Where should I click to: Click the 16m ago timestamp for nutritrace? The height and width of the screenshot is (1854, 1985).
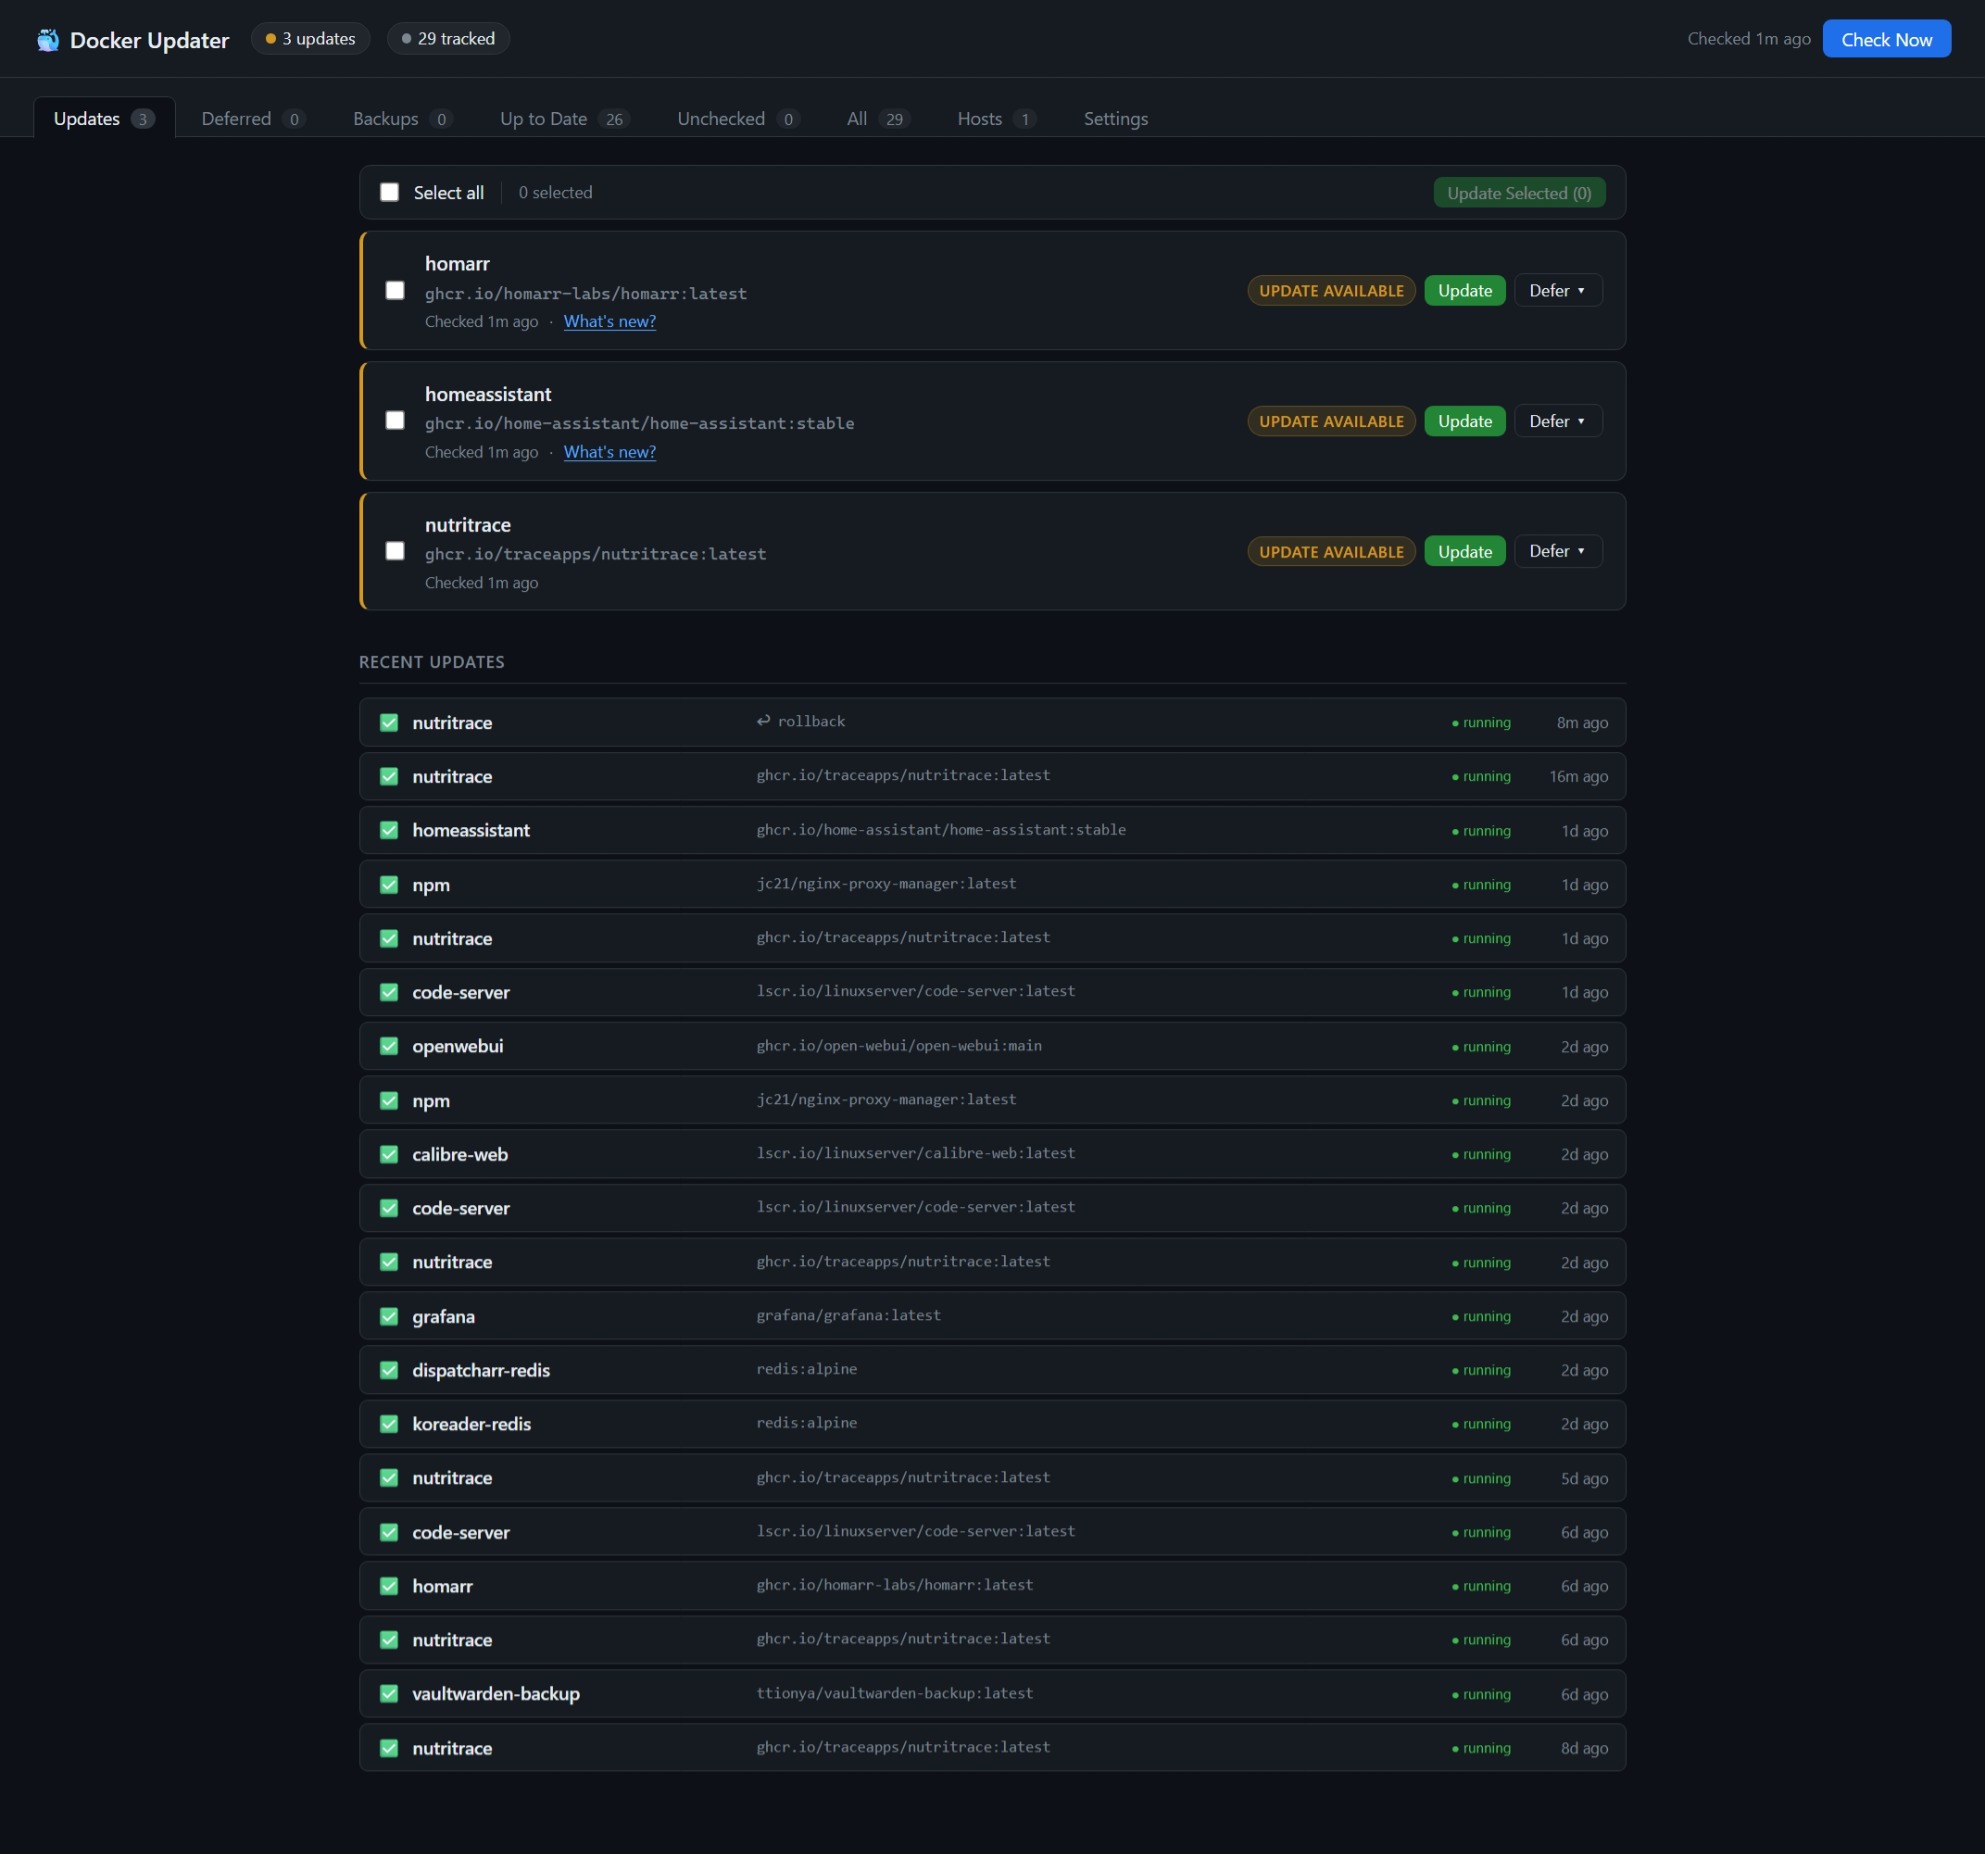(1579, 776)
